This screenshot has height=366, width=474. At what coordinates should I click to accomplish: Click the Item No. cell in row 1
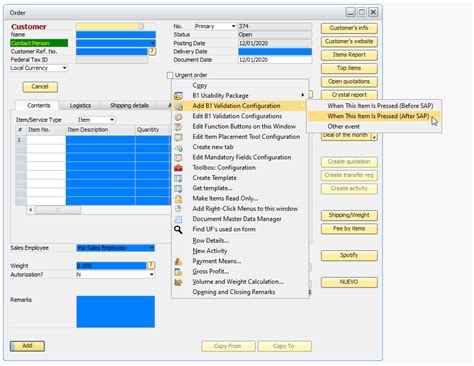46,140
